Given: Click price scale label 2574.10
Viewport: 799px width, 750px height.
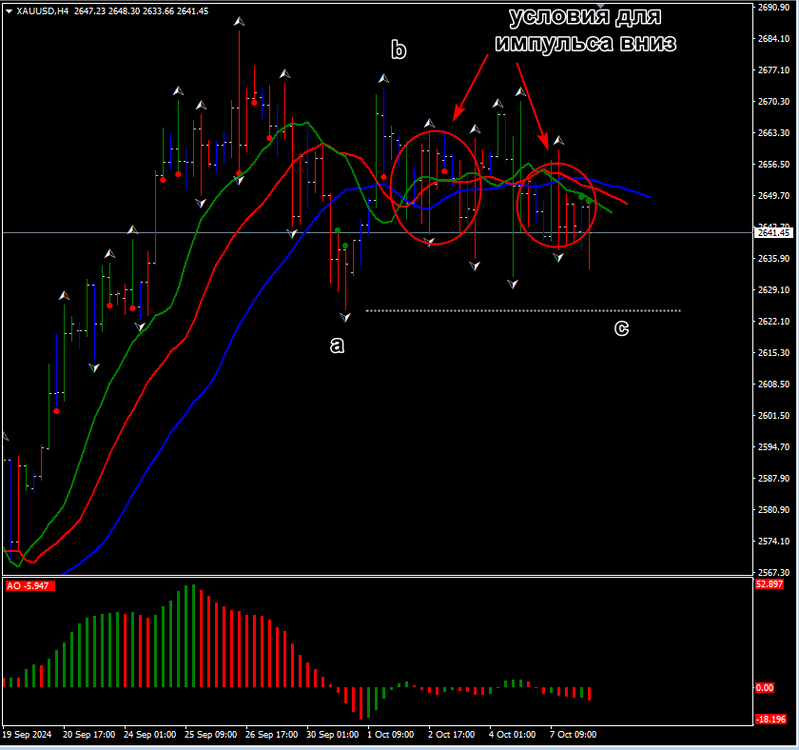Looking at the screenshot, I should [774, 541].
